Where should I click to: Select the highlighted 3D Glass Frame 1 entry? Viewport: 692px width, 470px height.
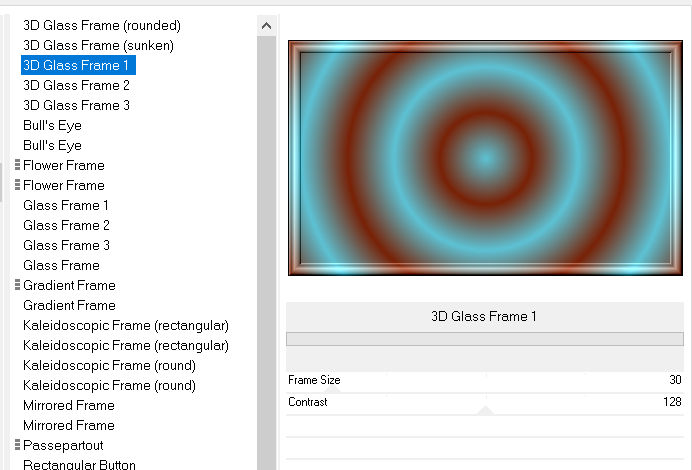(x=78, y=65)
